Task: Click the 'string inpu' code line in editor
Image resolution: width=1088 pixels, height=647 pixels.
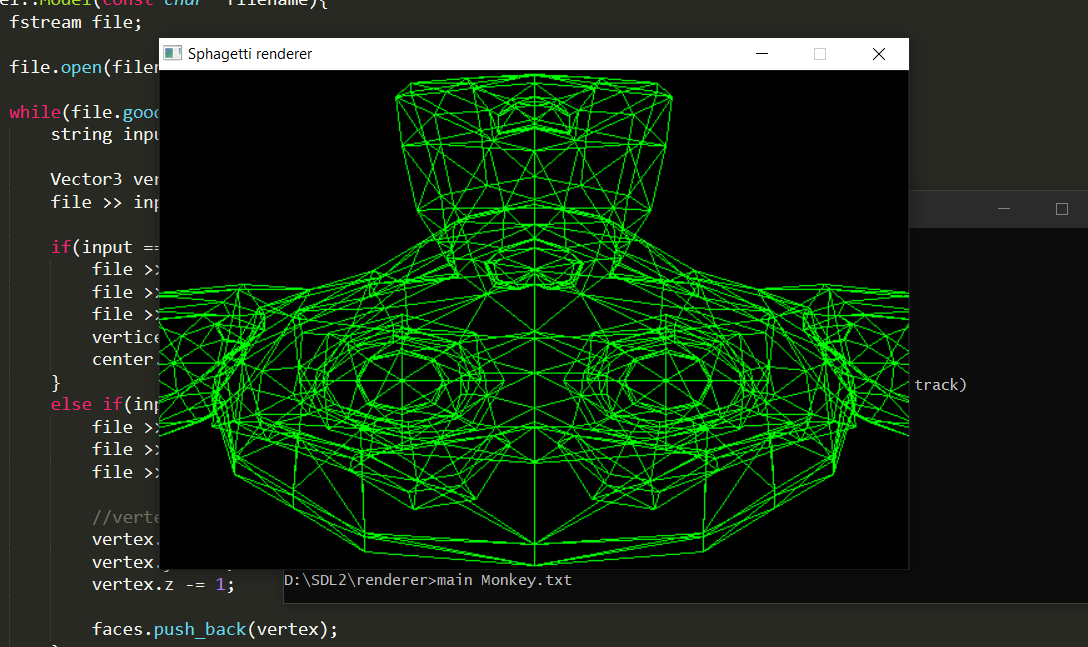Action: point(104,134)
